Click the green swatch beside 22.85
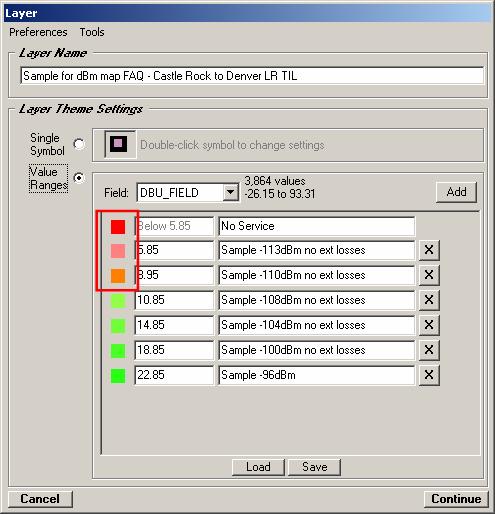 coord(118,376)
